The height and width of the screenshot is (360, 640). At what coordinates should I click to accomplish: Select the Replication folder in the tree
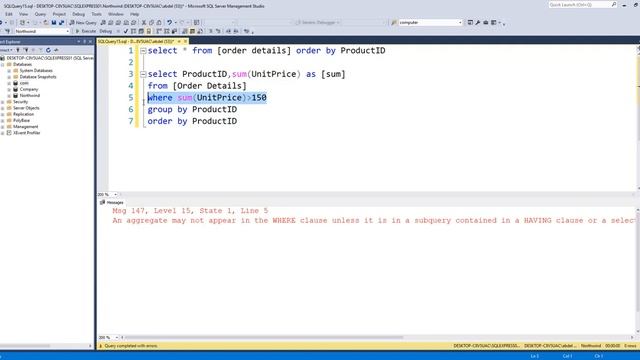pos(24,114)
